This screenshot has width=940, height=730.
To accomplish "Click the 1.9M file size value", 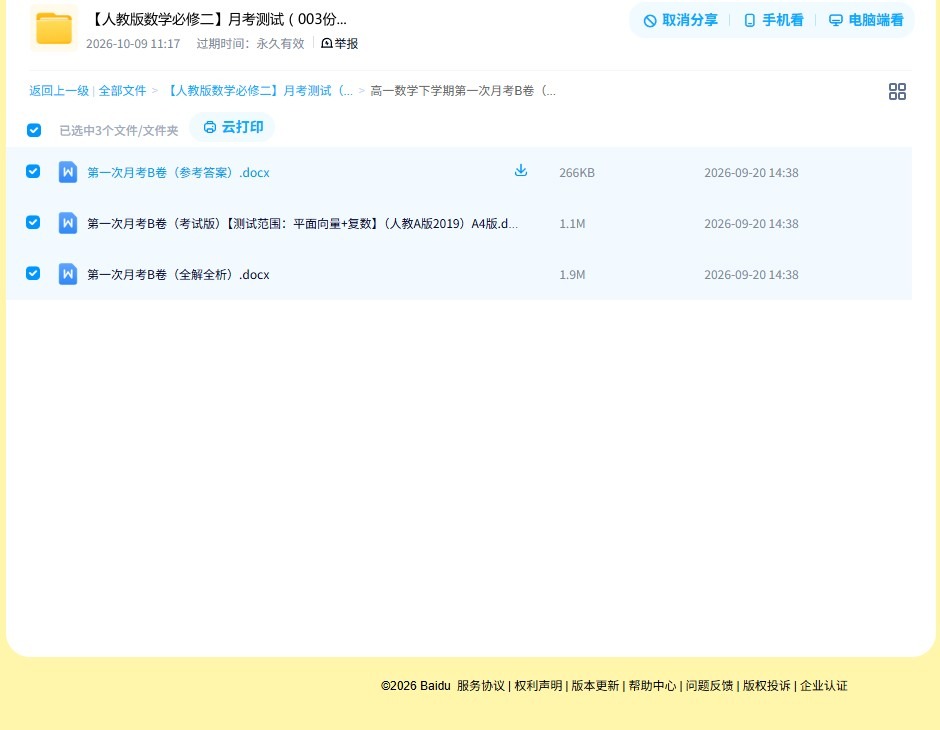I will pyautogui.click(x=572, y=274).
